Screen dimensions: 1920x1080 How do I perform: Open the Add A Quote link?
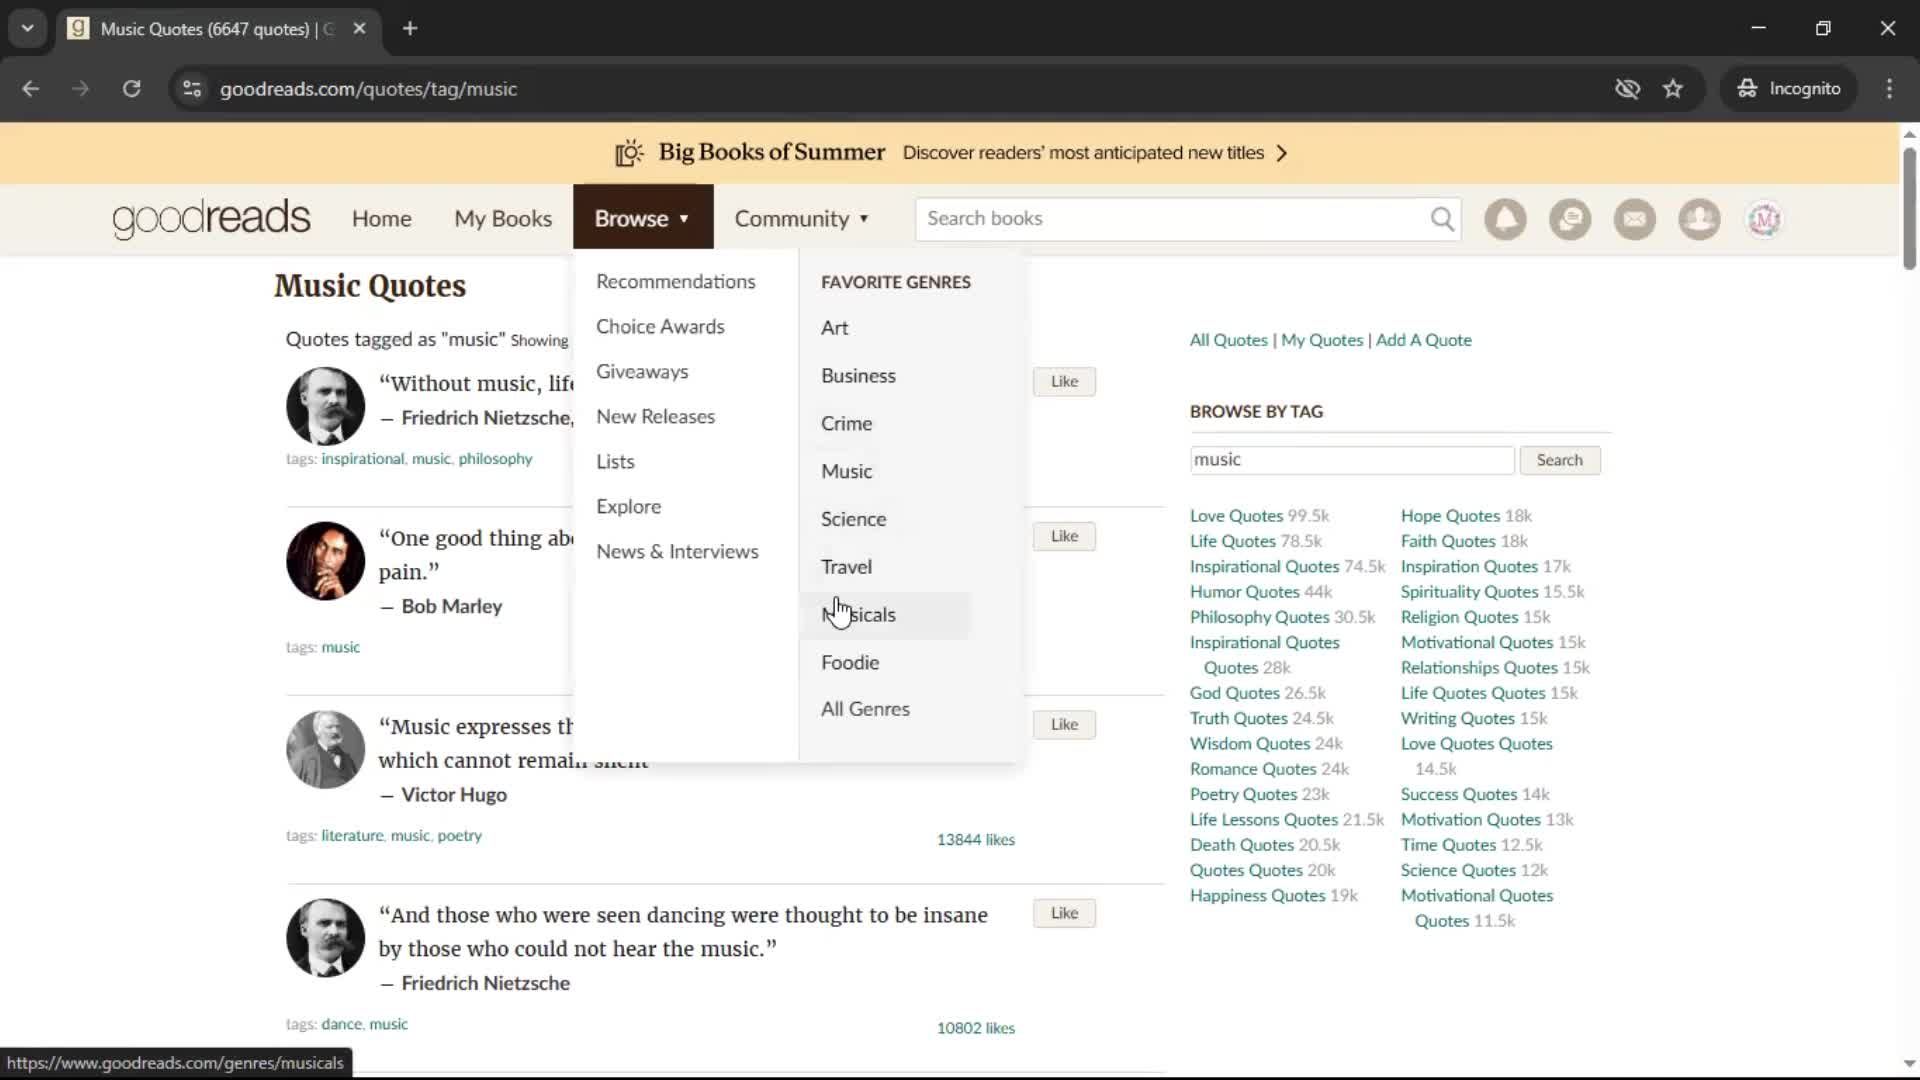(x=1423, y=340)
